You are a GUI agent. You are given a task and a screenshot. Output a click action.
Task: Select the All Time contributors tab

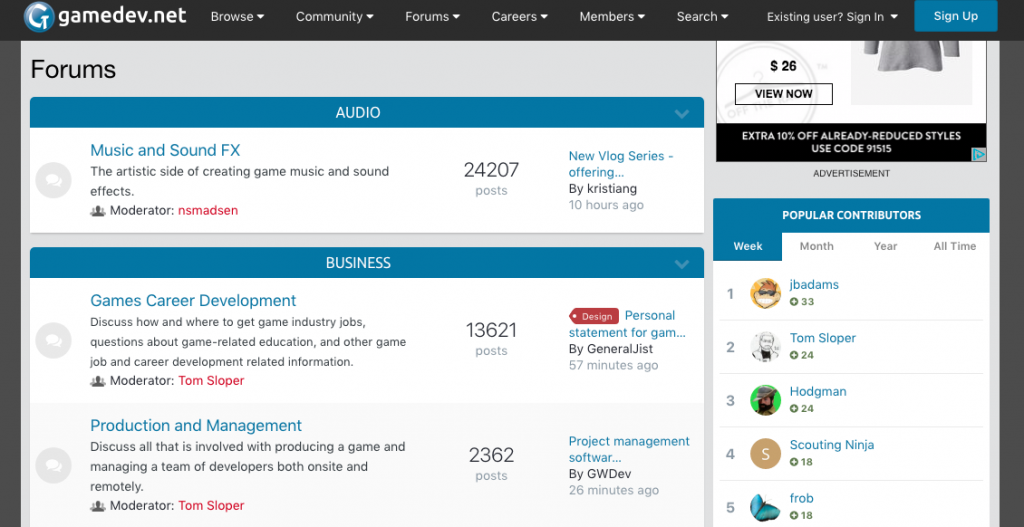pyautogui.click(x=954, y=246)
